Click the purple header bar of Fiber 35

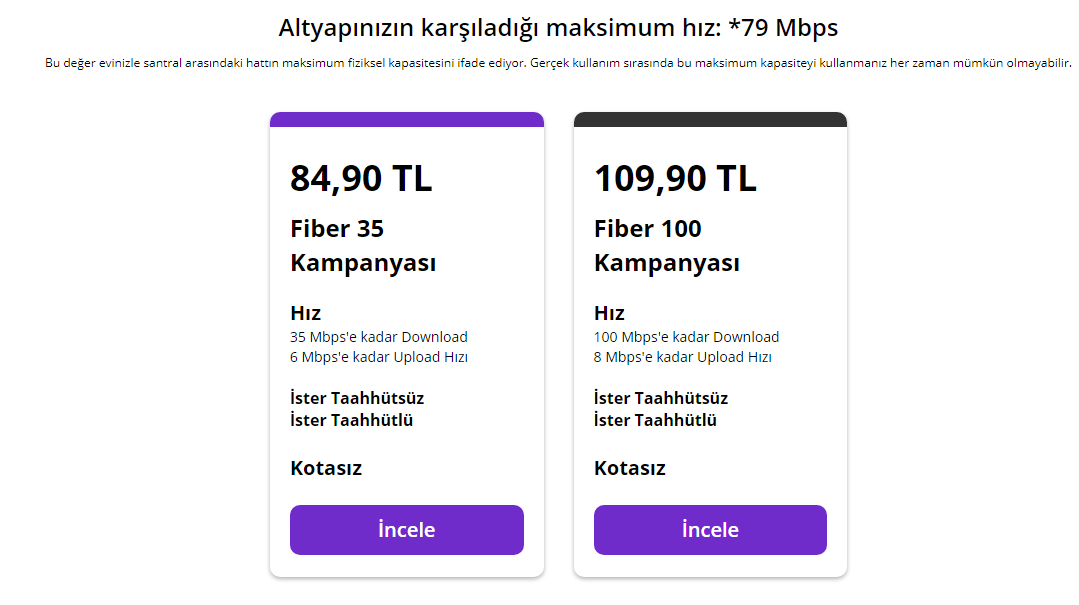tap(406, 118)
